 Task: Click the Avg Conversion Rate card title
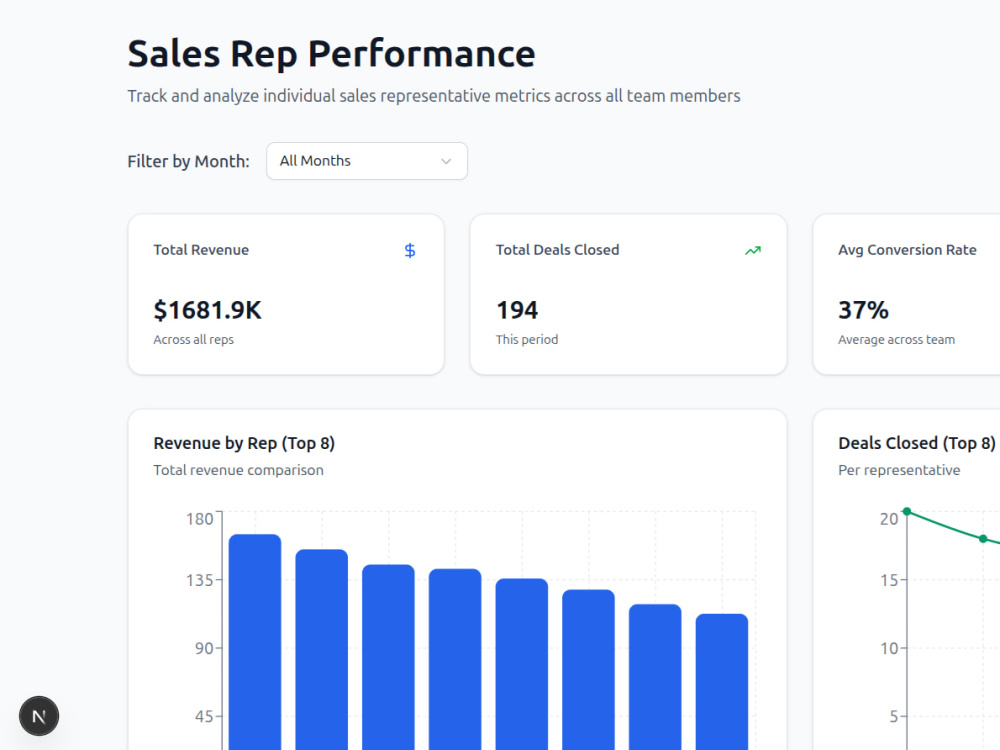(x=907, y=250)
